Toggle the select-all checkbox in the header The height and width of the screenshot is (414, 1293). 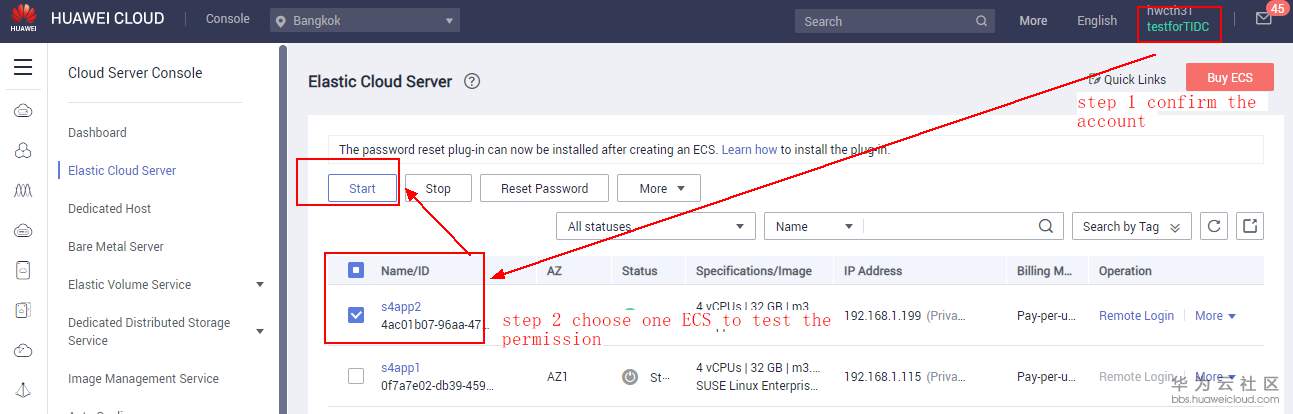tap(356, 270)
